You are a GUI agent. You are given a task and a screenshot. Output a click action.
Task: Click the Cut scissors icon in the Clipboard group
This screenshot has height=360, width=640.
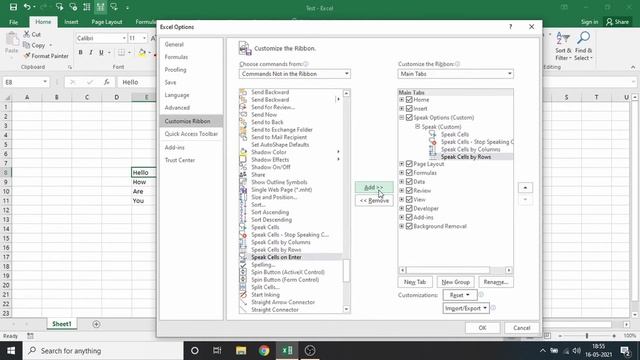tap(27, 34)
